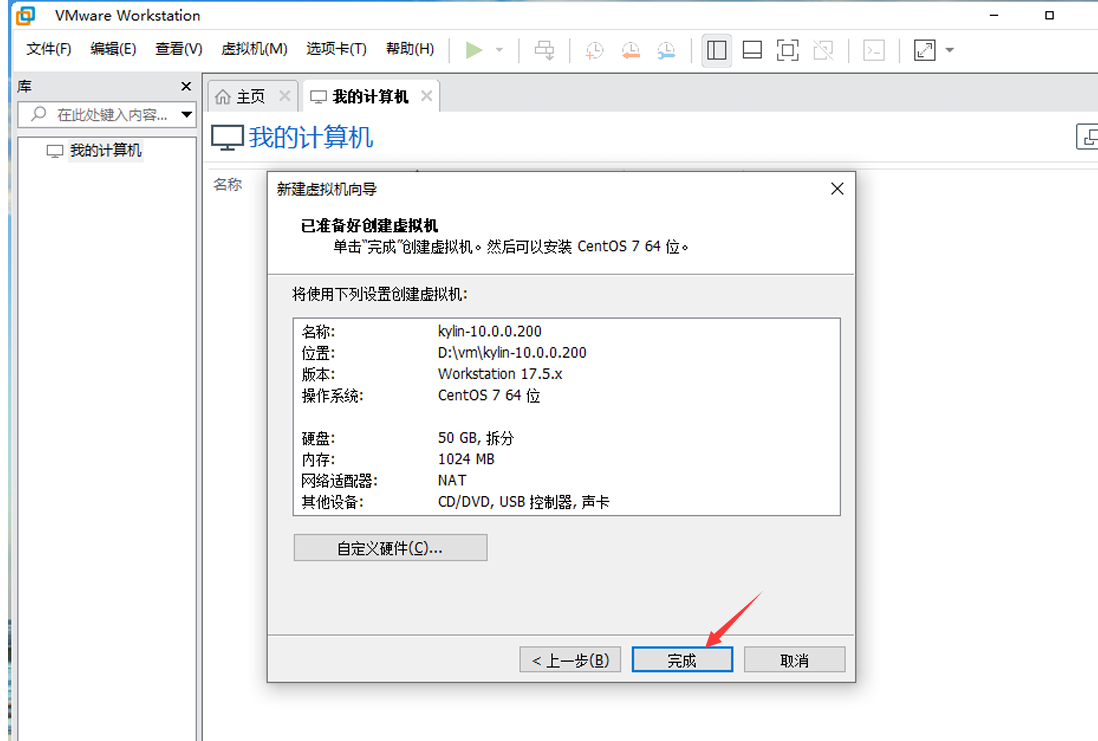Image resolution: width=1098 pixels, height=741 pixels.
Task: Enter full screen mode icon
Action: tap(788, 50)
